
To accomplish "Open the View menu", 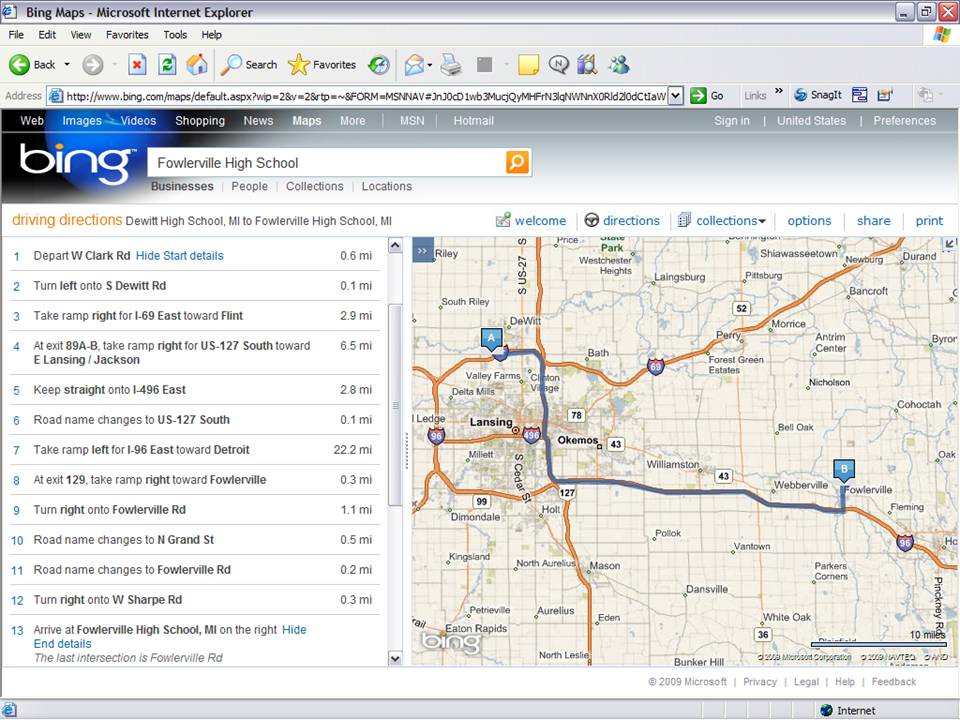I will pyautogui.click(x=80, y=35).
